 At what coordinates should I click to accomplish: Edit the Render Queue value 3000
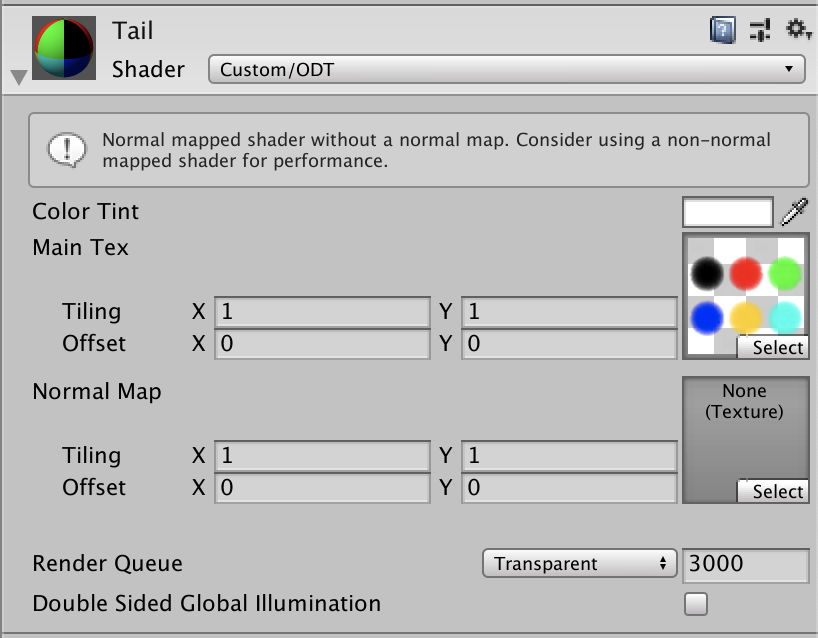[745, 563]
